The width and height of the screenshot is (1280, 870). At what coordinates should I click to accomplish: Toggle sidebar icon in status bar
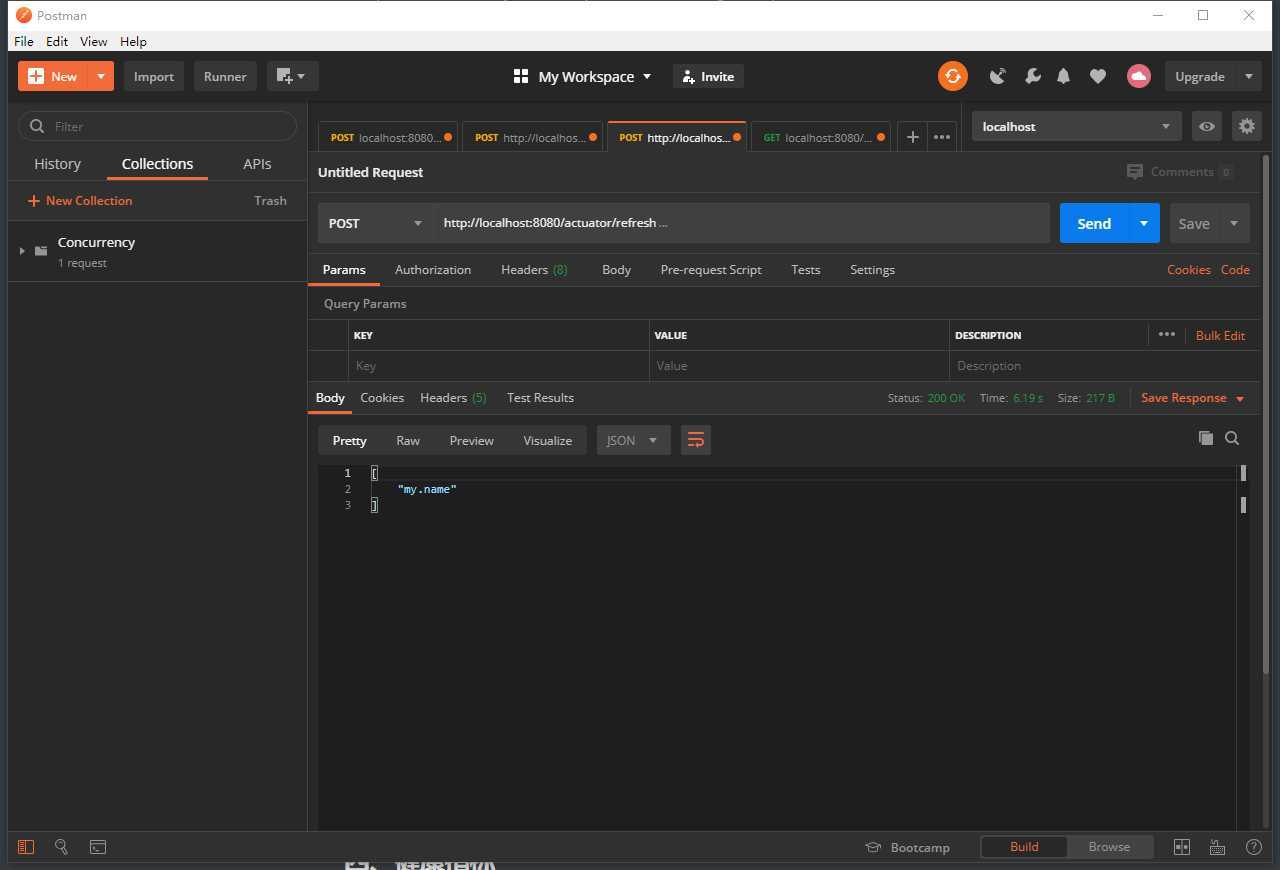[26, 847]
